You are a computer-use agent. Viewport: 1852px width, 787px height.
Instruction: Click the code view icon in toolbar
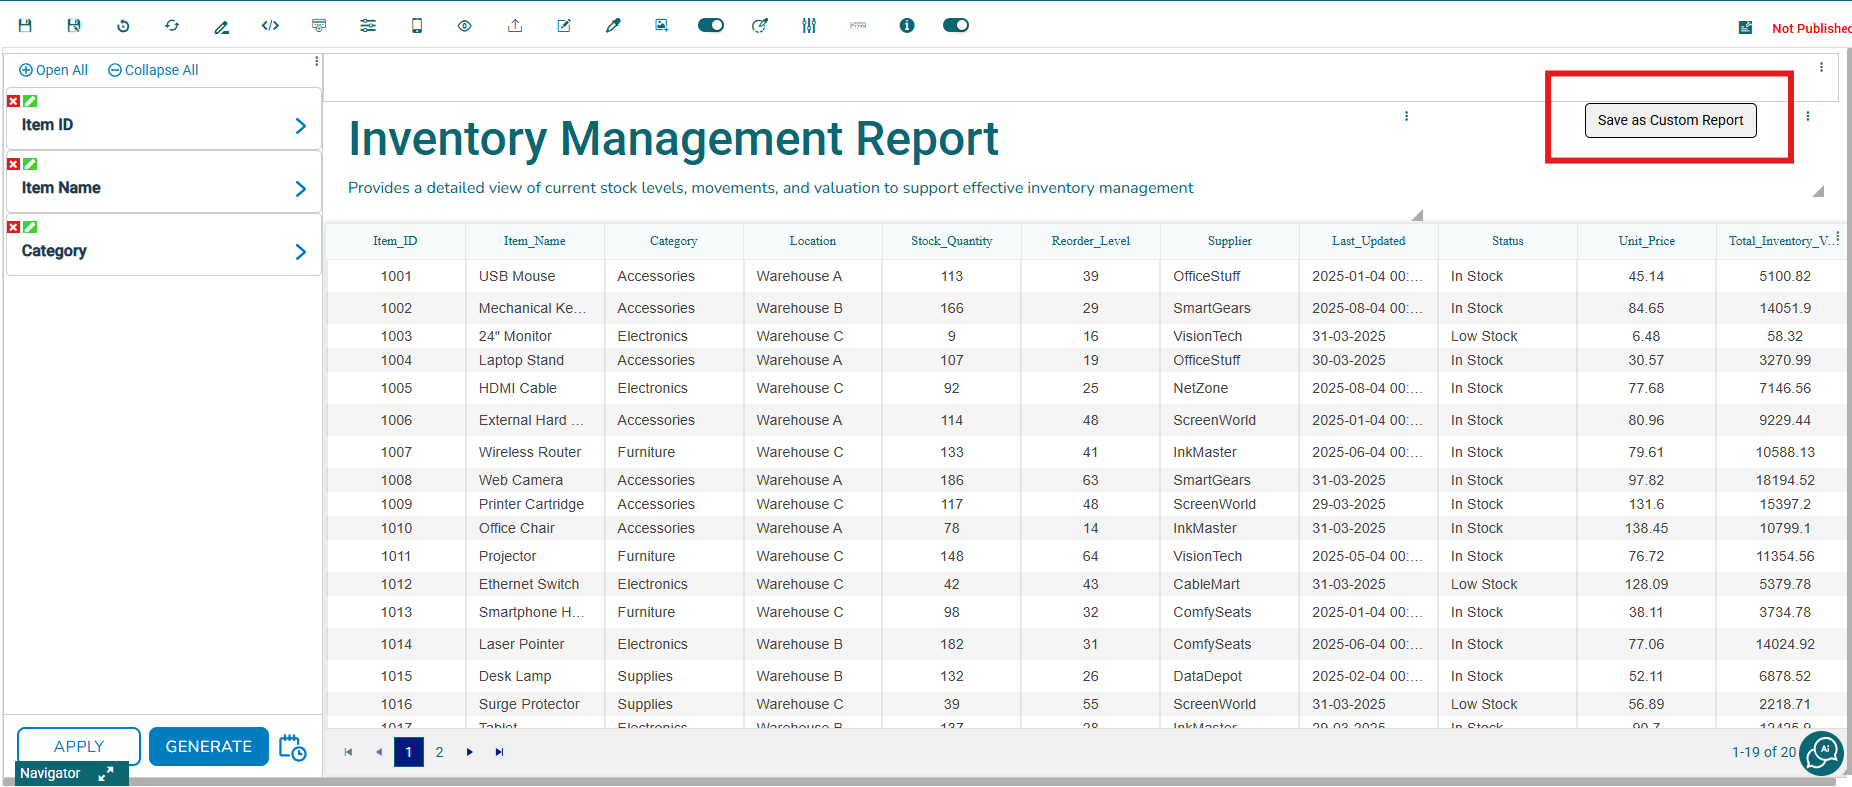[x=270, y=26]
